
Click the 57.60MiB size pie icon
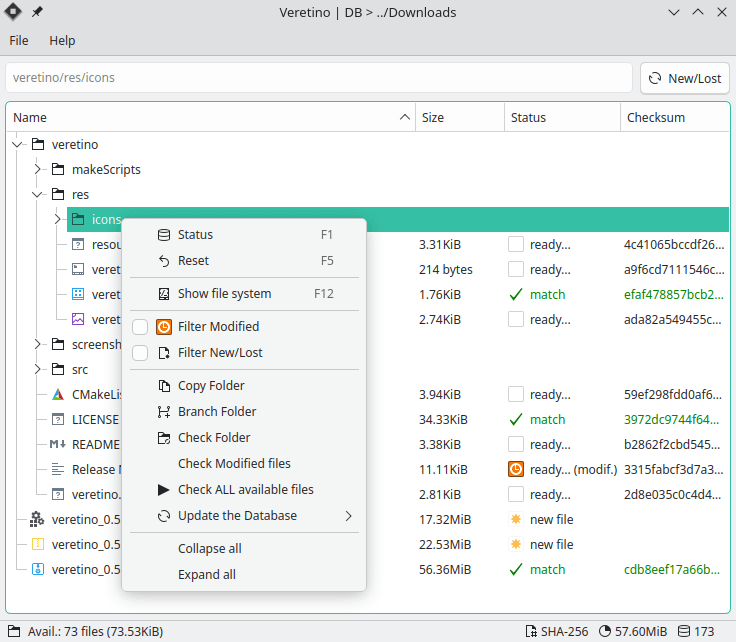click(x=605, y=631)
